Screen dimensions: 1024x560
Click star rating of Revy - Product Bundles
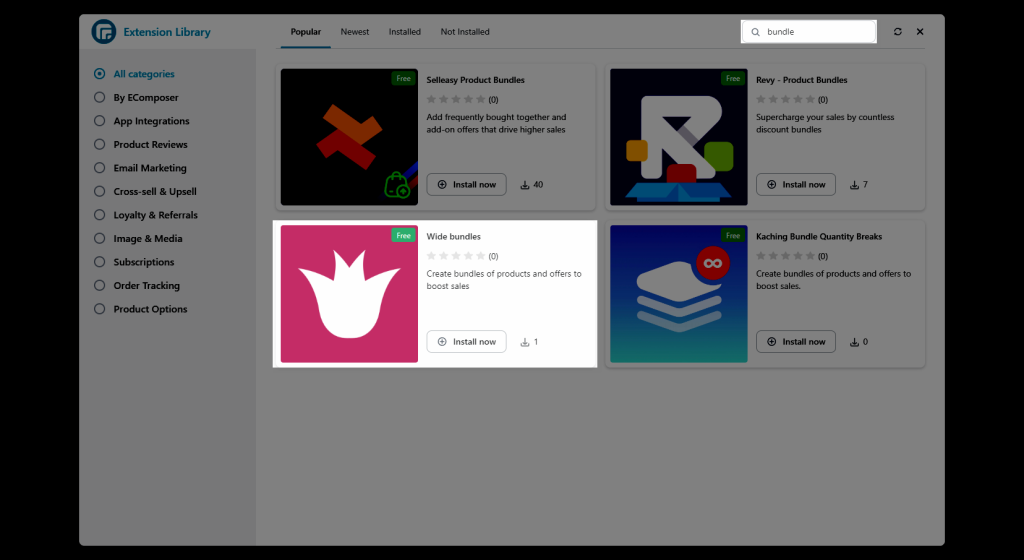[786, 99]
